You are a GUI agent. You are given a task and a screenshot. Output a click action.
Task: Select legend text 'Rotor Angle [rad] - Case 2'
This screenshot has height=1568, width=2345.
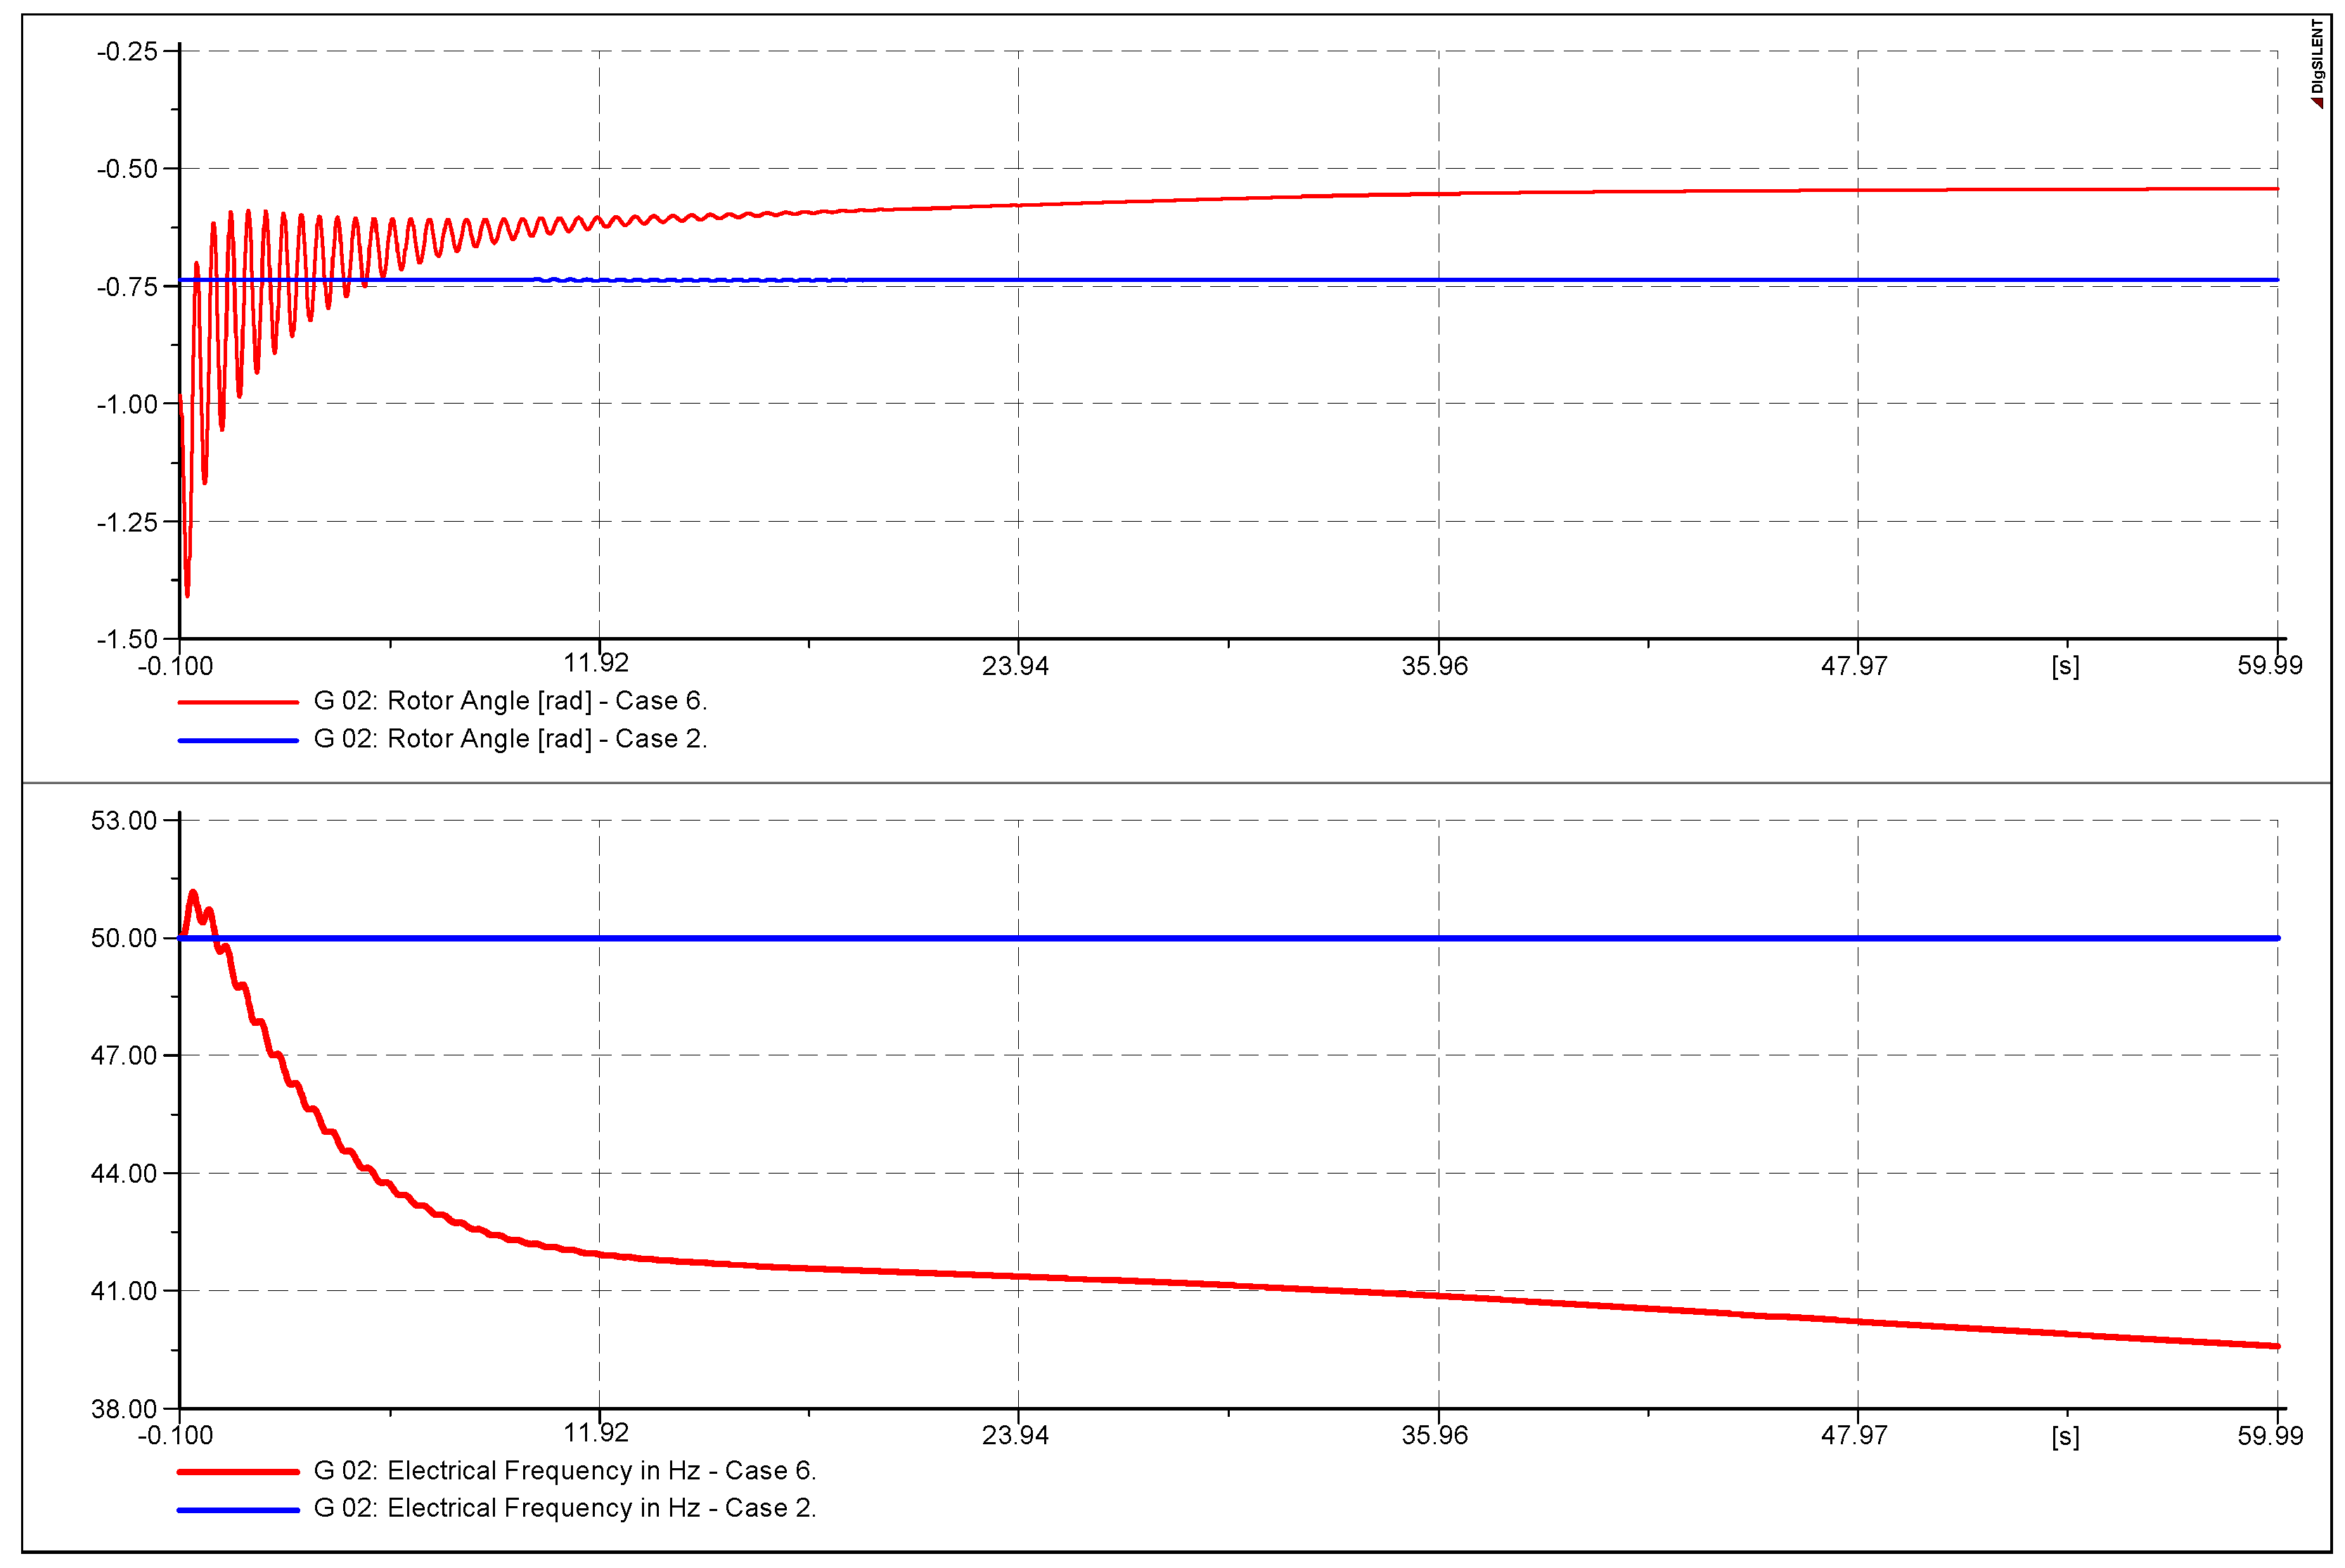(x=510, y=739)
